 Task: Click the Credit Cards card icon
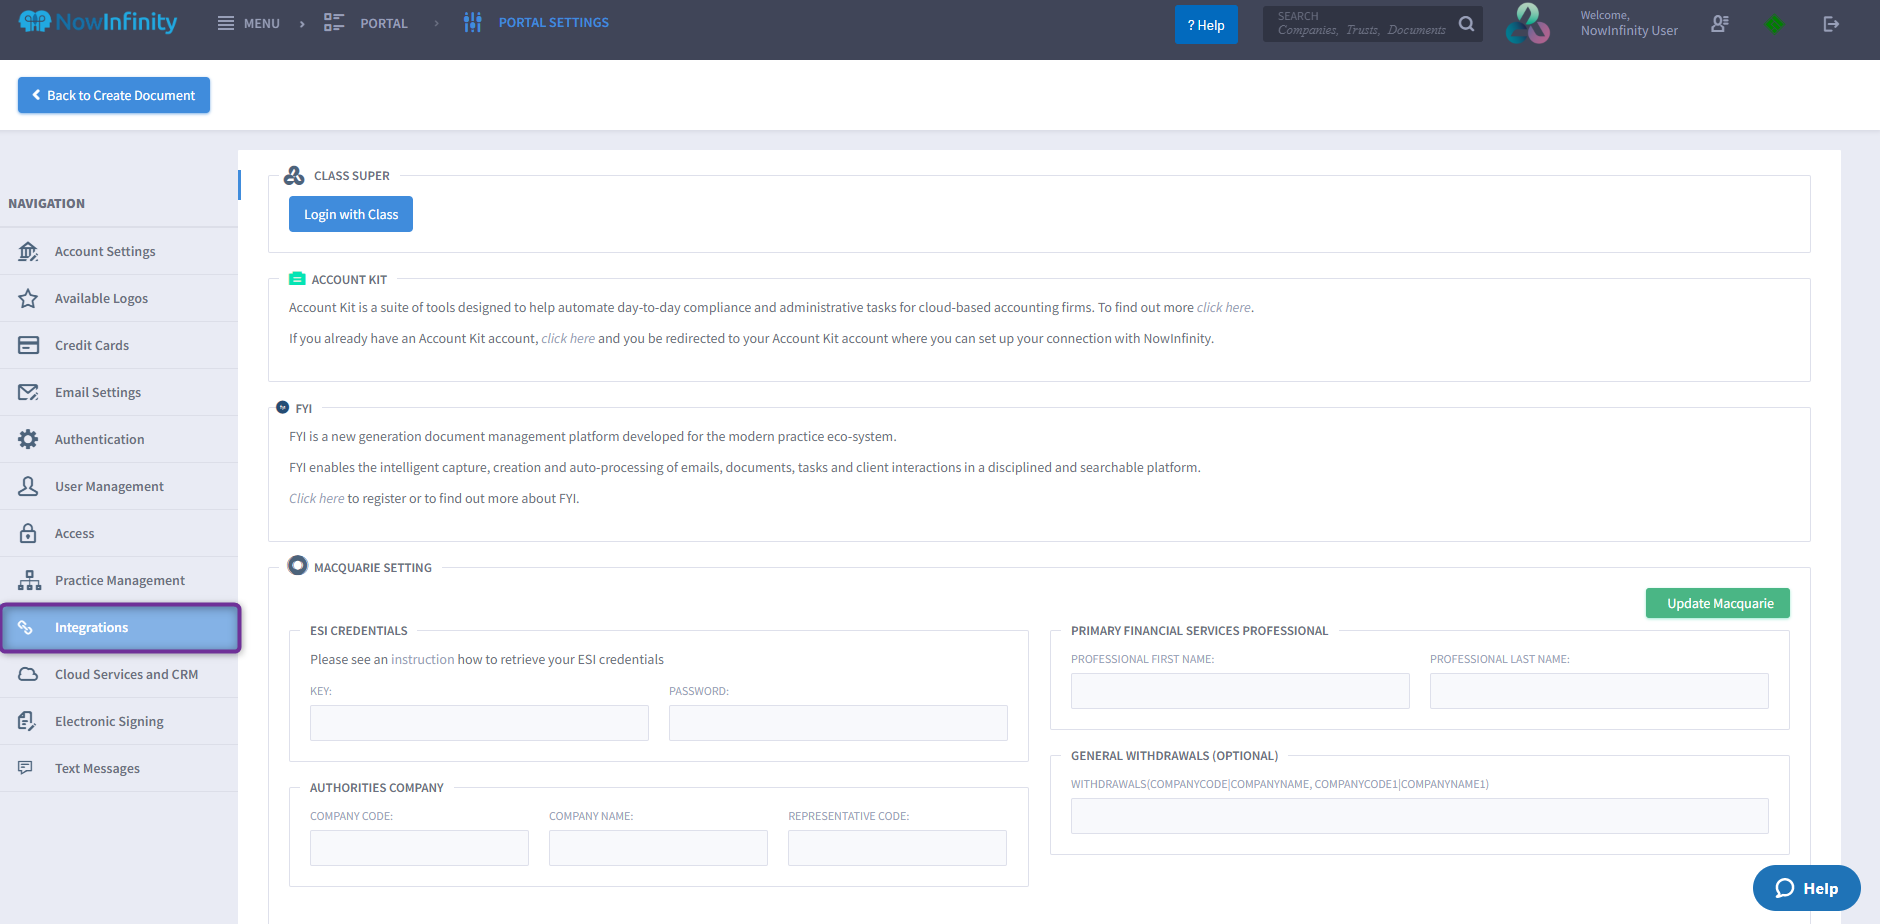[x=28, y=345]
